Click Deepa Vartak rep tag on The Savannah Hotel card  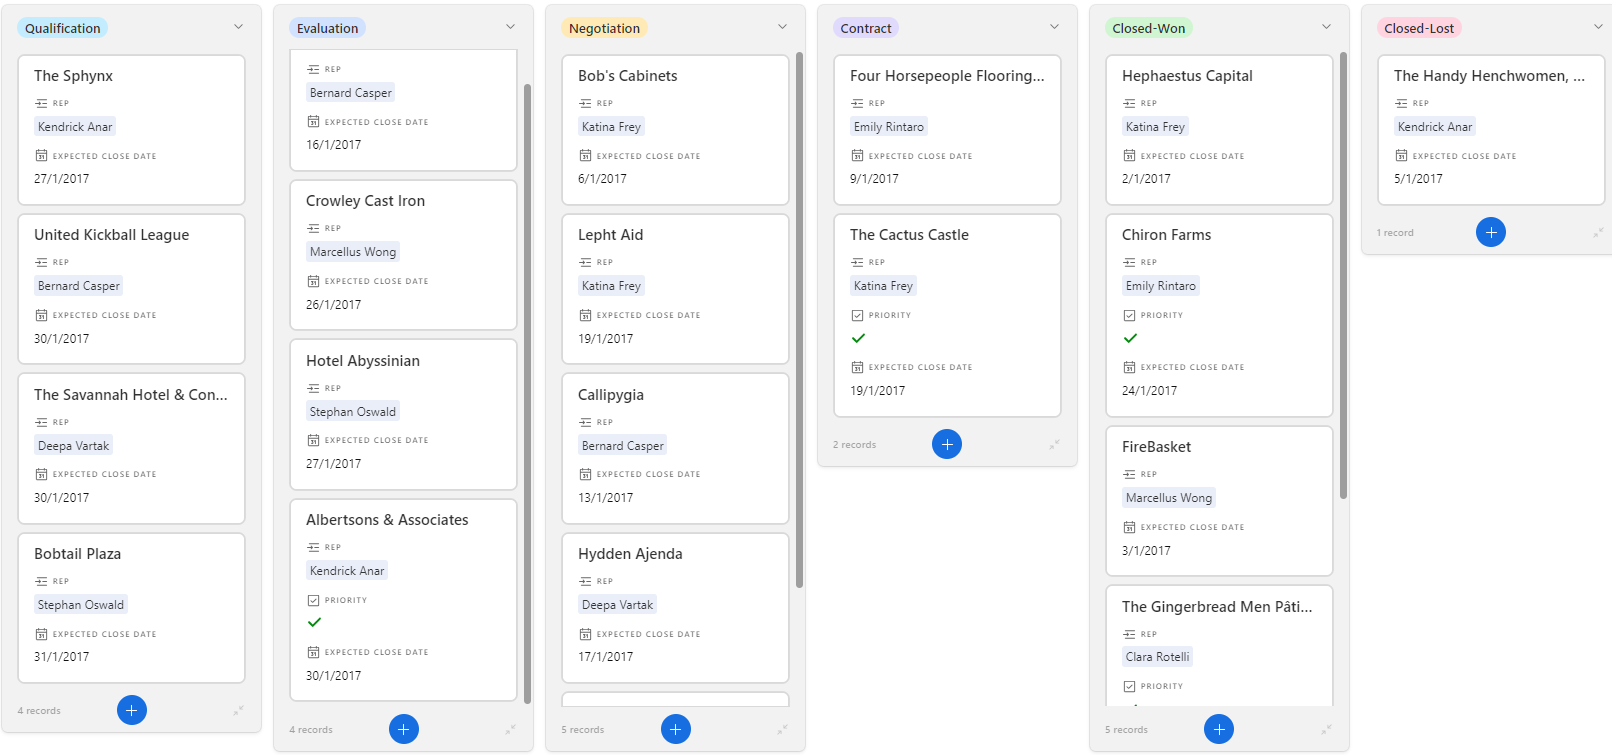[74, 446]
